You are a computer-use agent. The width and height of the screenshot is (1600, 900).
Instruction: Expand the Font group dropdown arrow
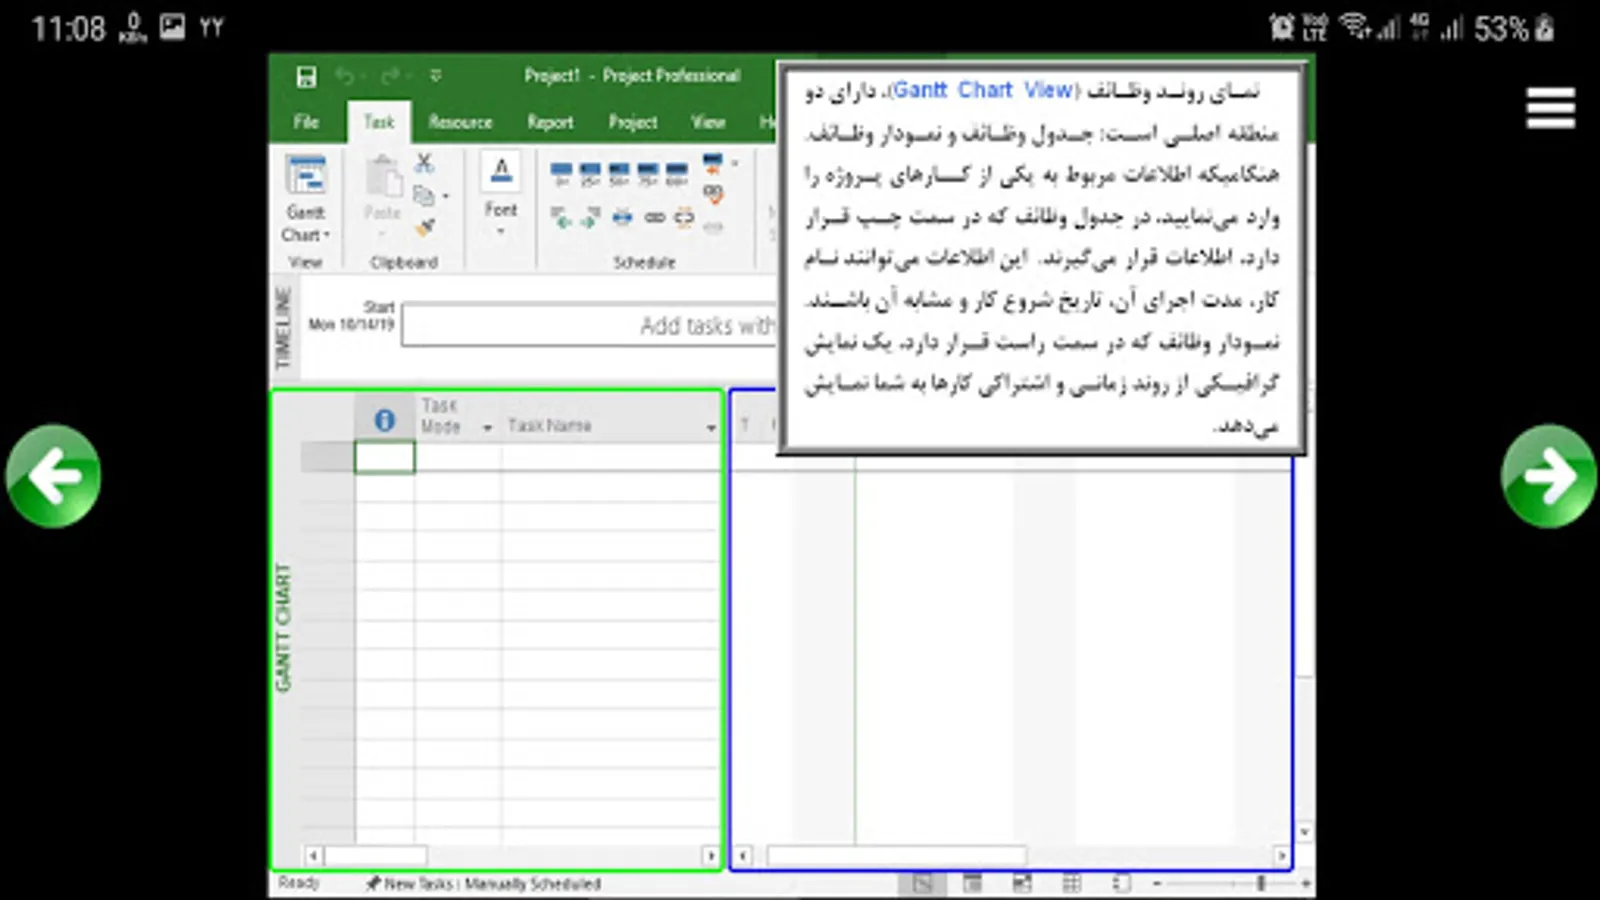coord(501,232)
